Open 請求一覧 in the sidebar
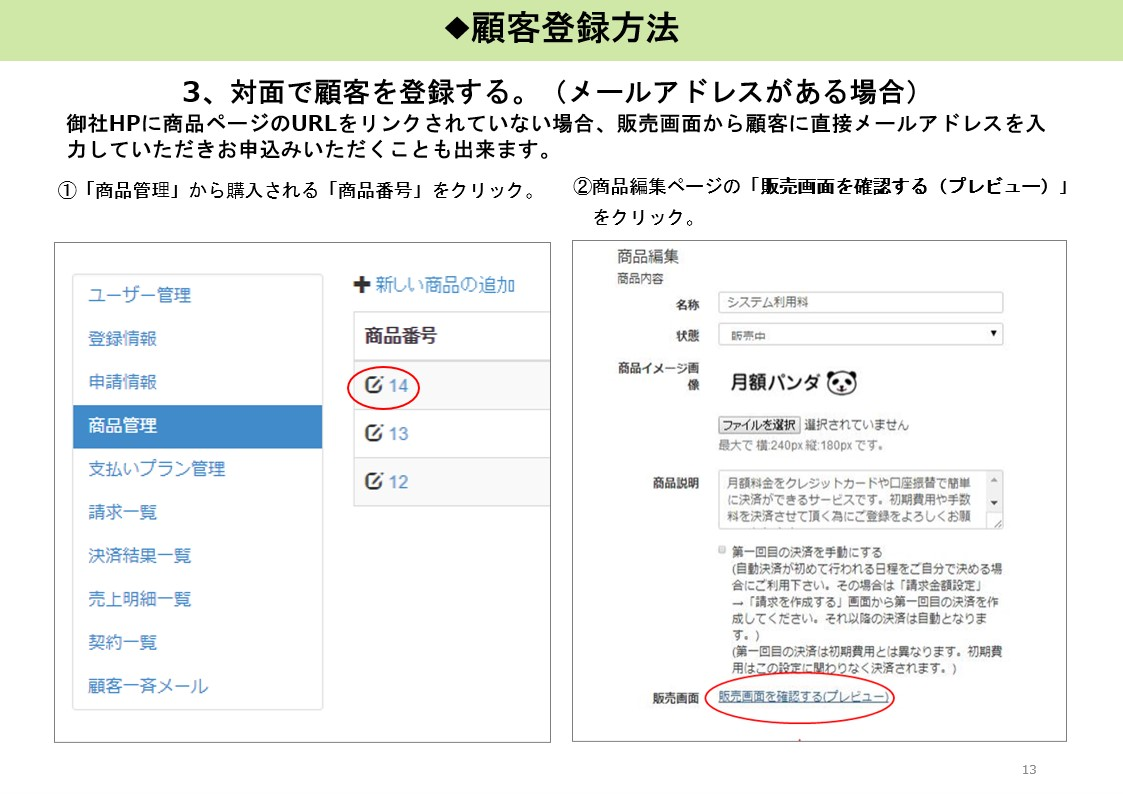The width and height of the screenshot is (1123, 794). coord(122,512)
